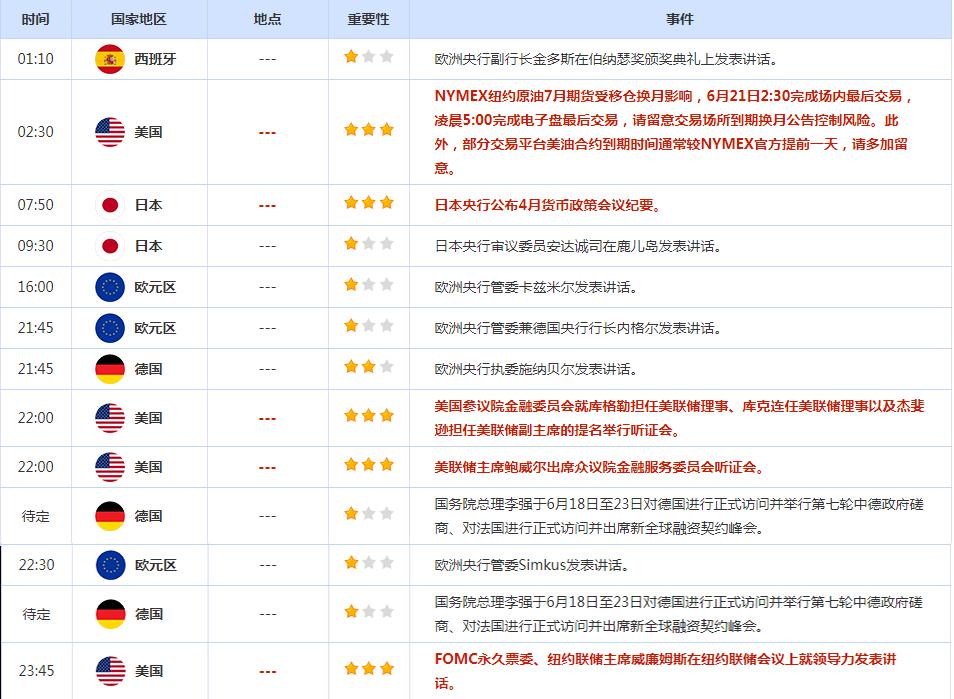Open the 欧洲央行管委Simkus speech event

click(531, 565)
